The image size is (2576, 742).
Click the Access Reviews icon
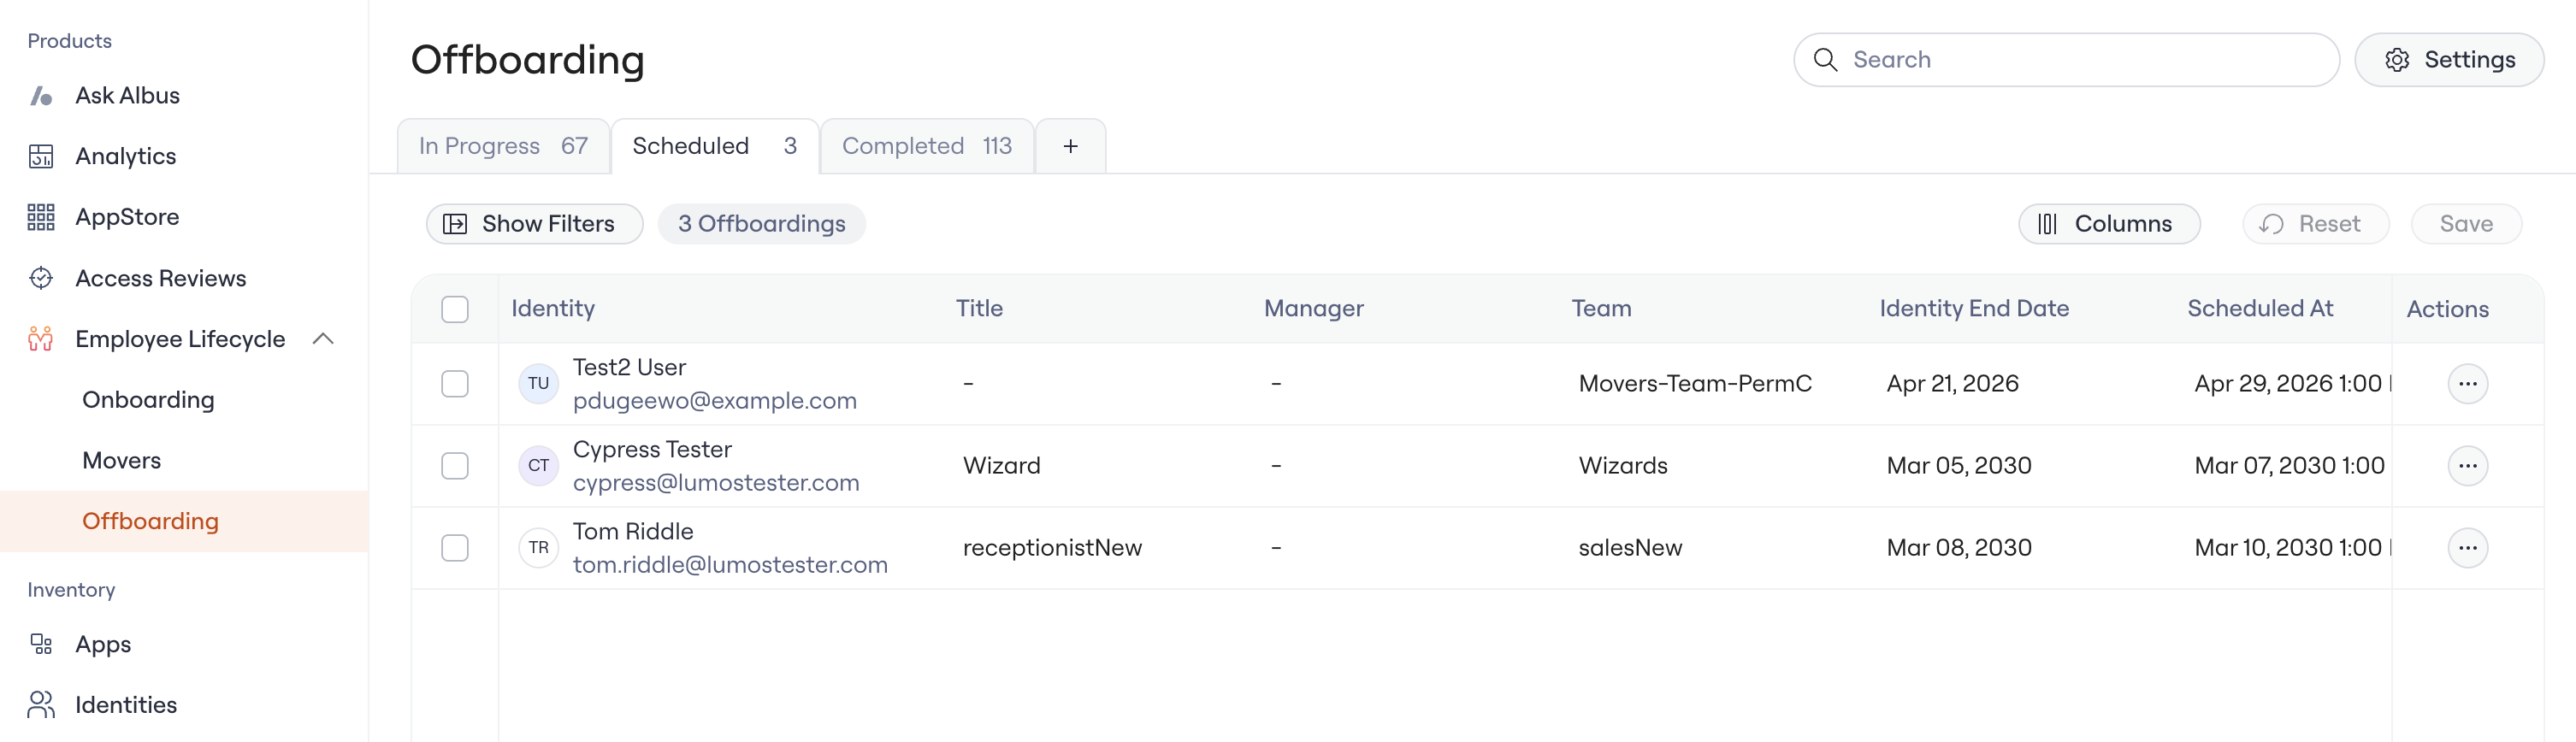41,278
